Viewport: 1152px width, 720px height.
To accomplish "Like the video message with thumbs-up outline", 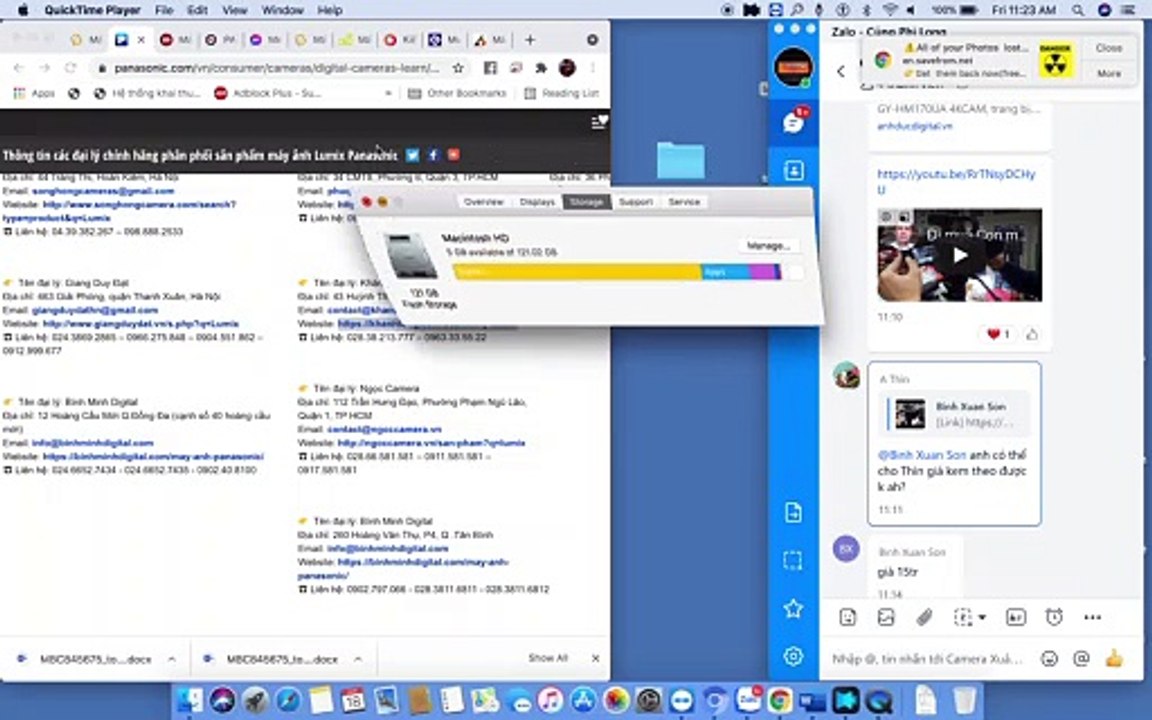I will click(1032, 334).
